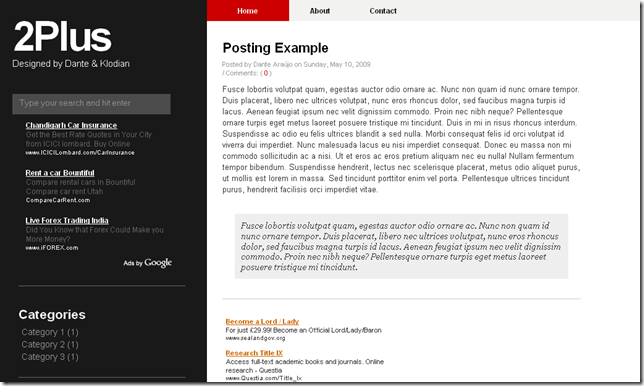Open Category 3 listing

point(50,357)
